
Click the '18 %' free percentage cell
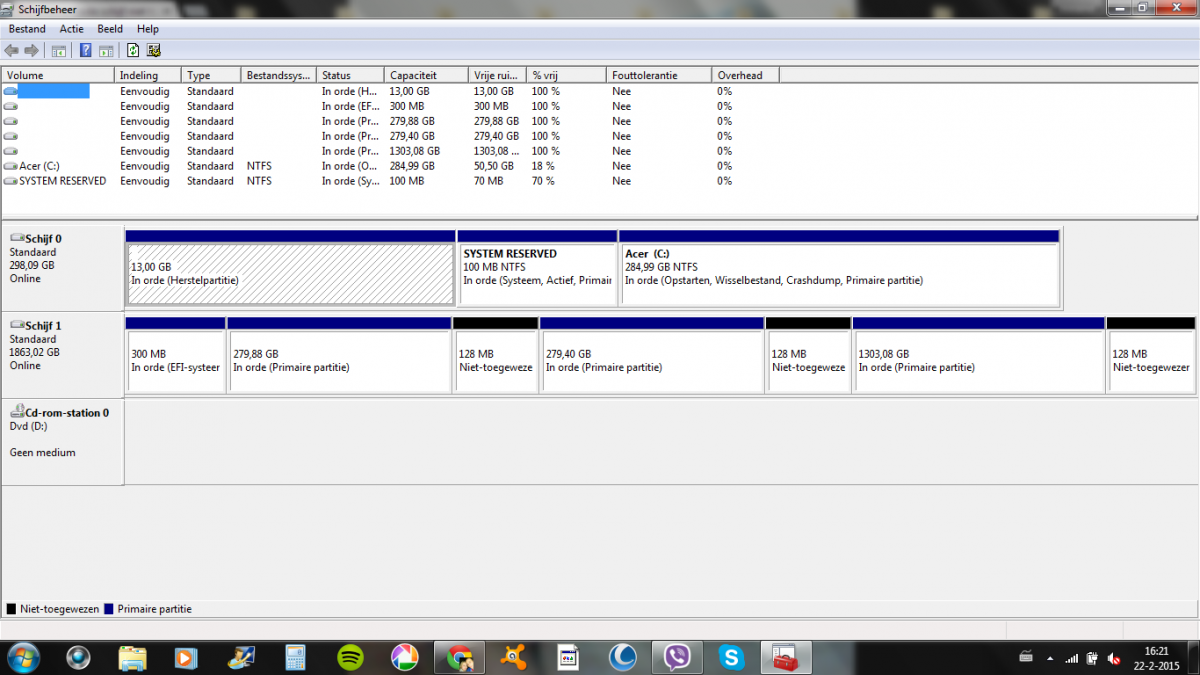pos(545,166)
